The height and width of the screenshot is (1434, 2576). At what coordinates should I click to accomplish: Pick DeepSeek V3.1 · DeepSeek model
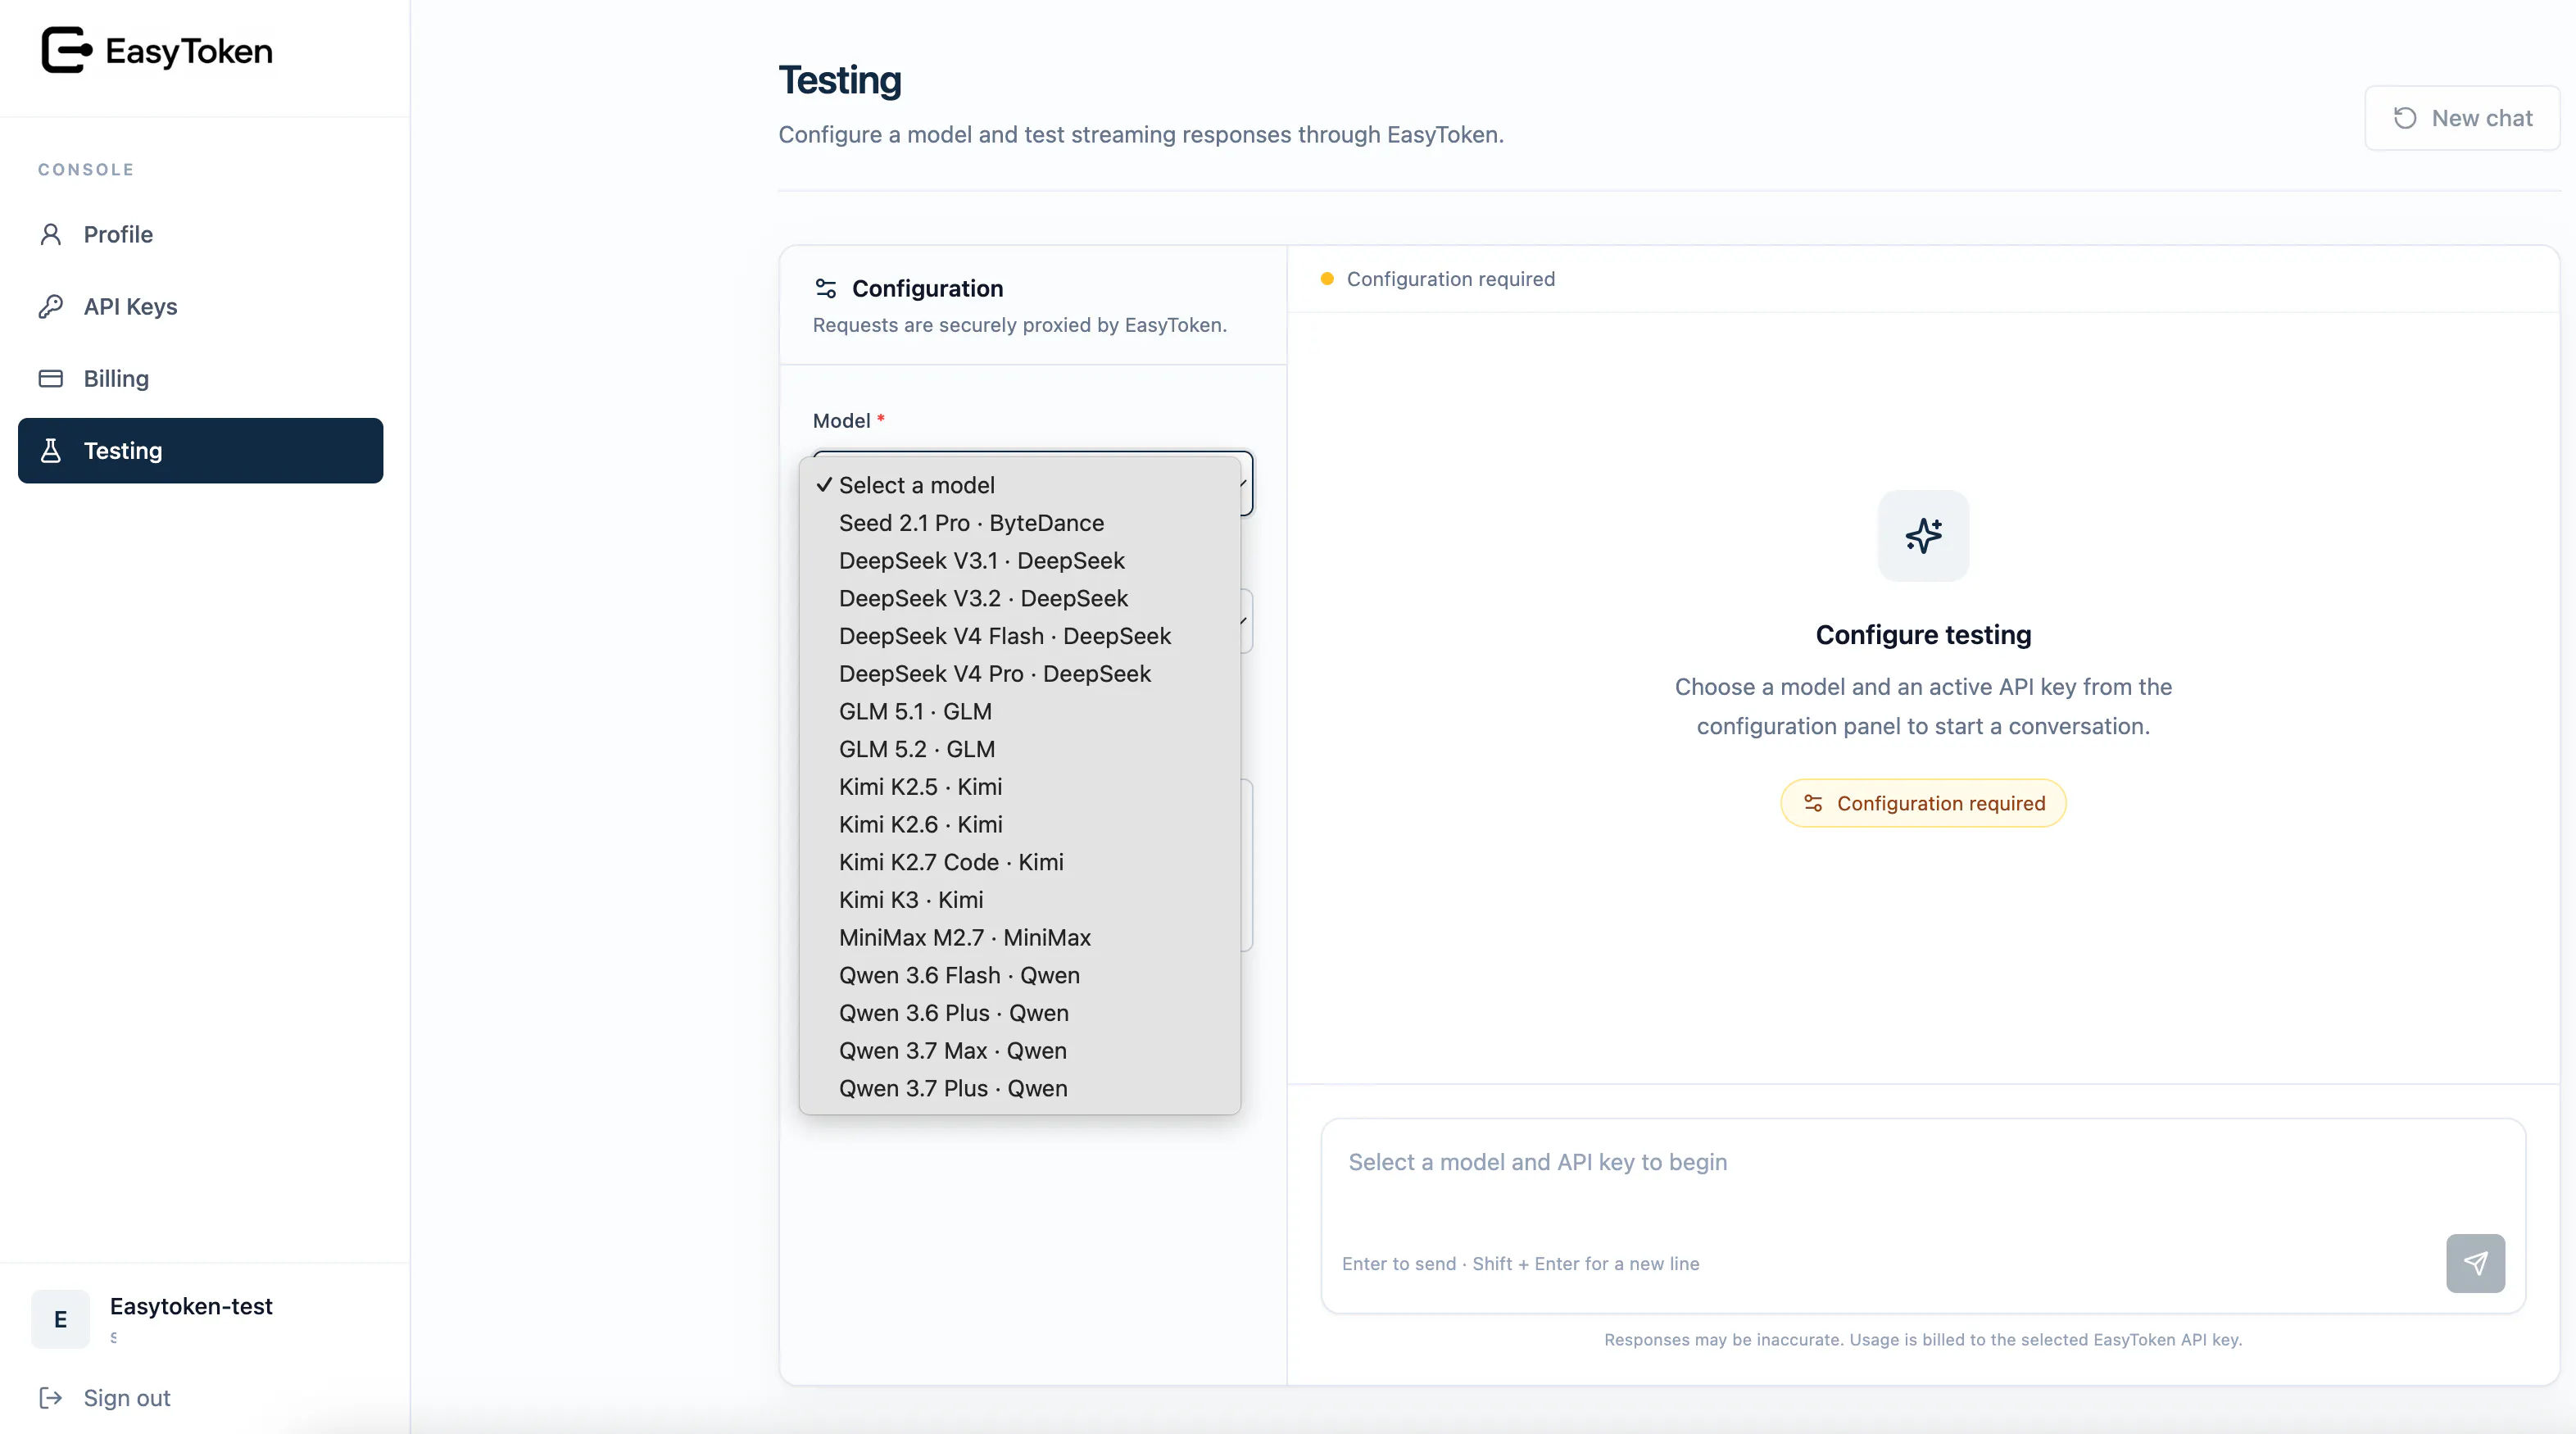point(1019,561)
